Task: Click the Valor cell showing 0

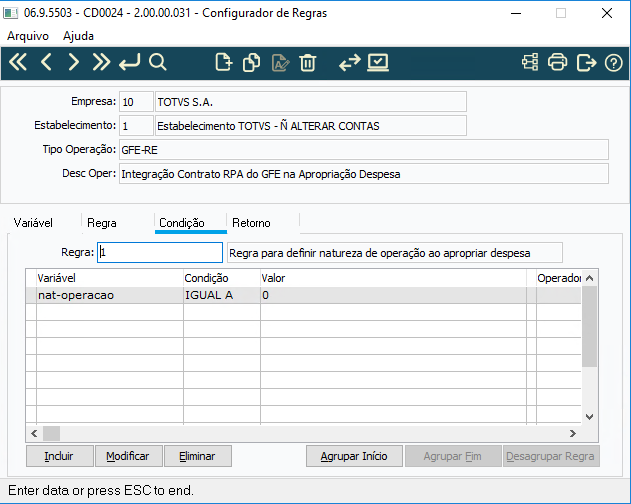Action: point(393,295)
